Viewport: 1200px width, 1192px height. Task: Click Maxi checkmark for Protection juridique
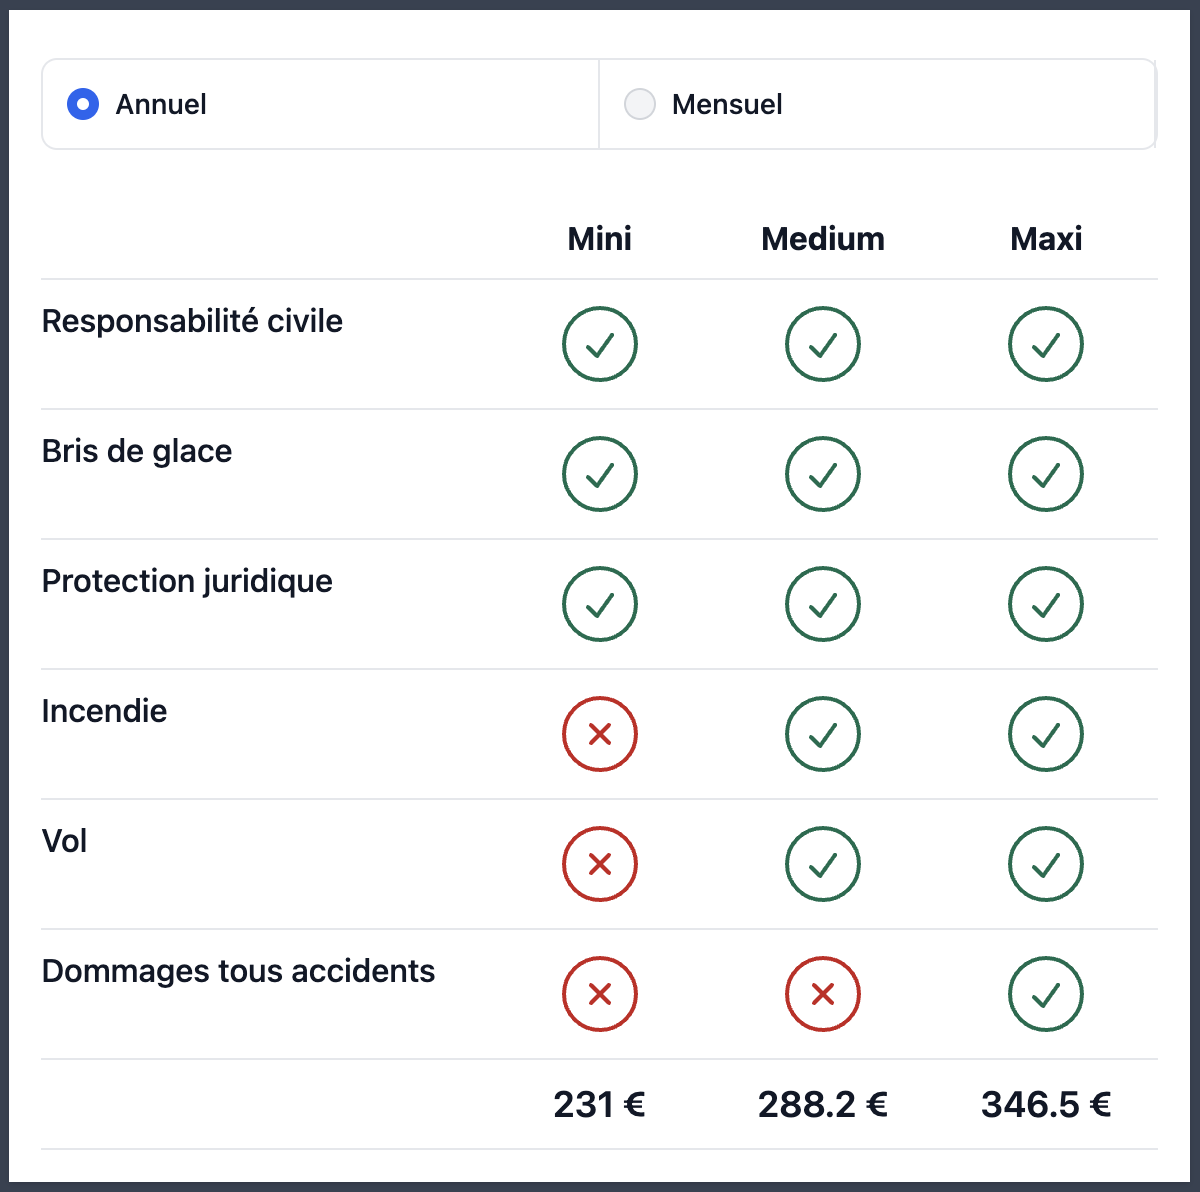(x=1046, y=604)
